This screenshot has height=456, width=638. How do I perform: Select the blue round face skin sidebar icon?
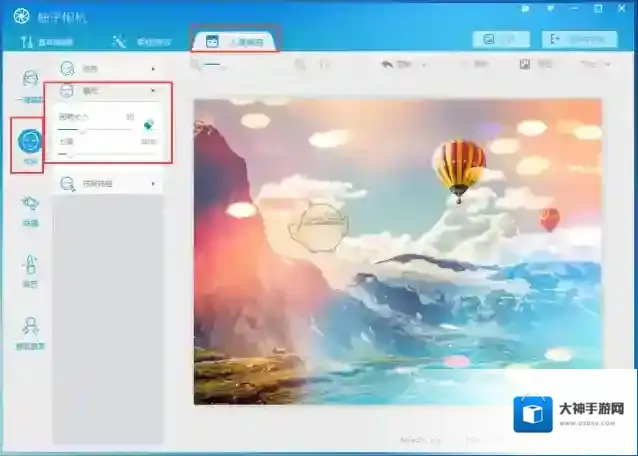(x=29, y=141)
